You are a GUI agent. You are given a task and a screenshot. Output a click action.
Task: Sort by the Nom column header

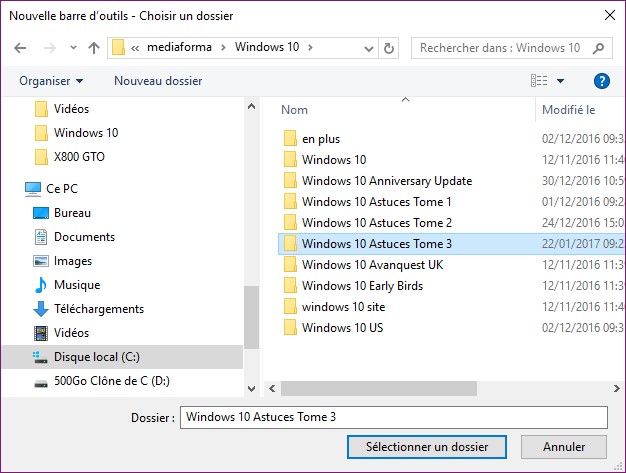[295, 110]
